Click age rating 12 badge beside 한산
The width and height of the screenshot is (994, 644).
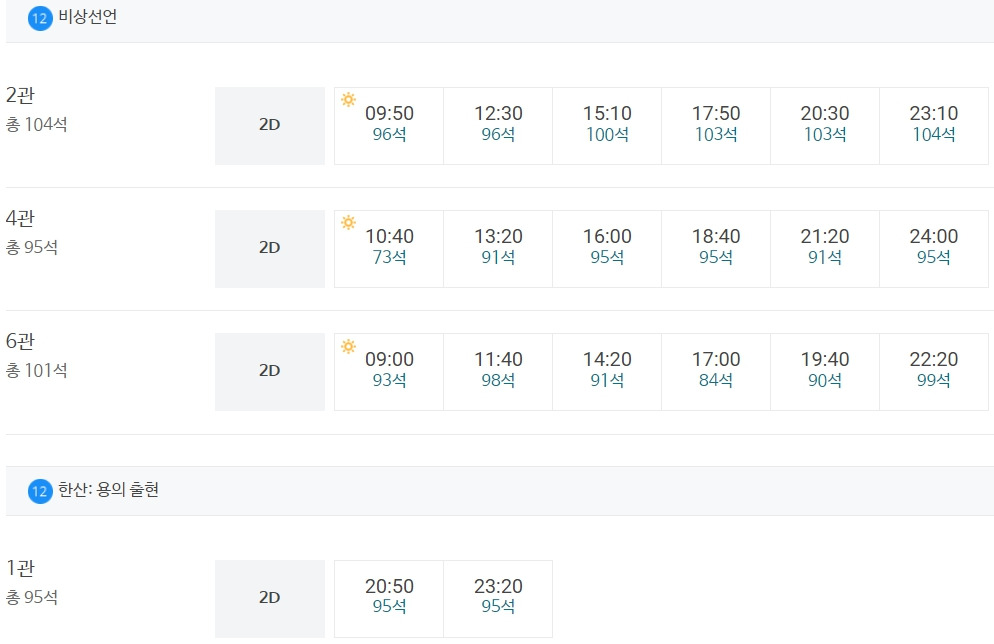40,491
